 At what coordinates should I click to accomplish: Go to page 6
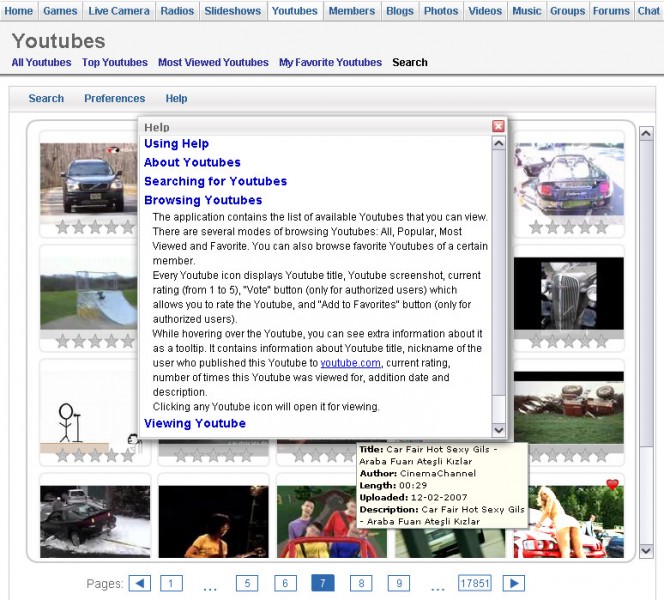[285, 583]
